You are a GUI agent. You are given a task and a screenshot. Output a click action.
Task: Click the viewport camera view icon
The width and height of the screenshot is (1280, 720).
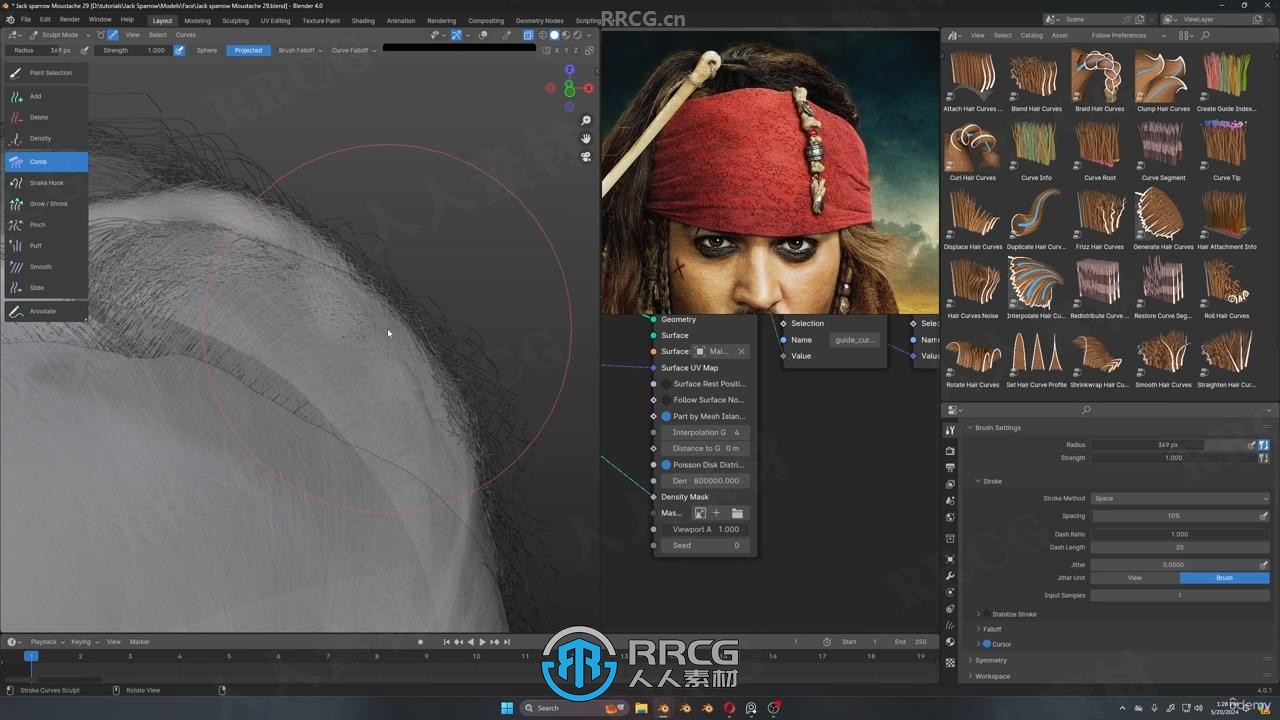pos(586,157)
